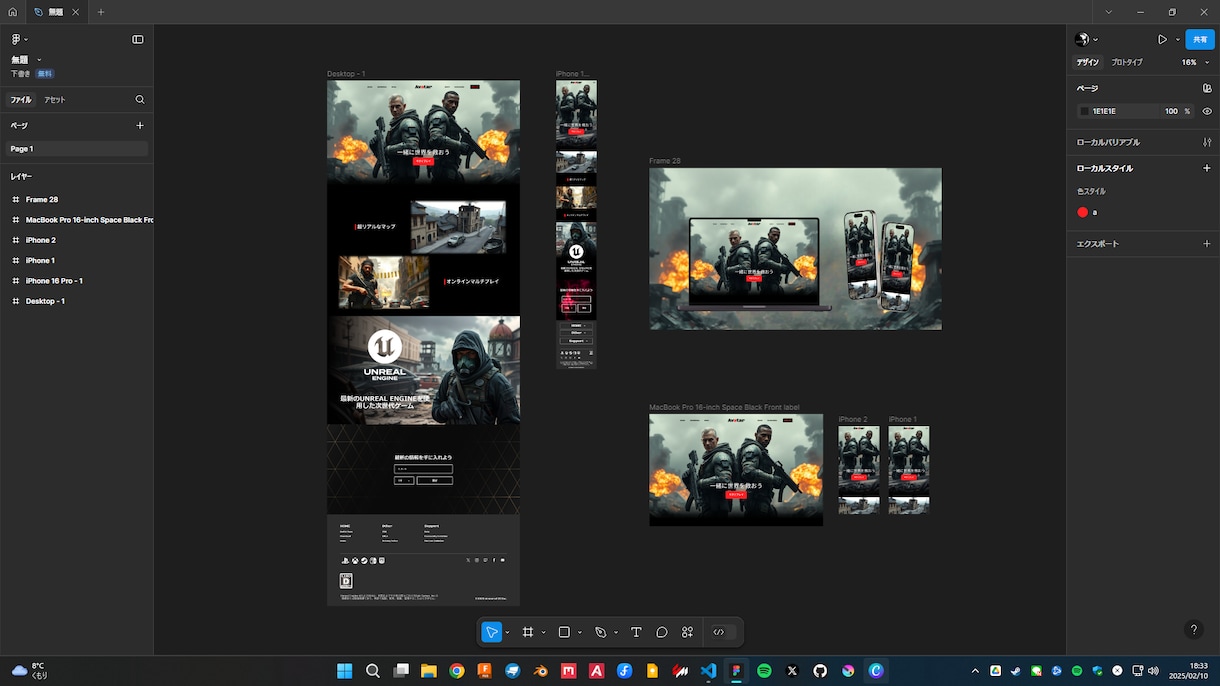The height and width of the screenshot is (686, 1220).
Task: Switch to the デザイン tab
Action: point(1087,62)
